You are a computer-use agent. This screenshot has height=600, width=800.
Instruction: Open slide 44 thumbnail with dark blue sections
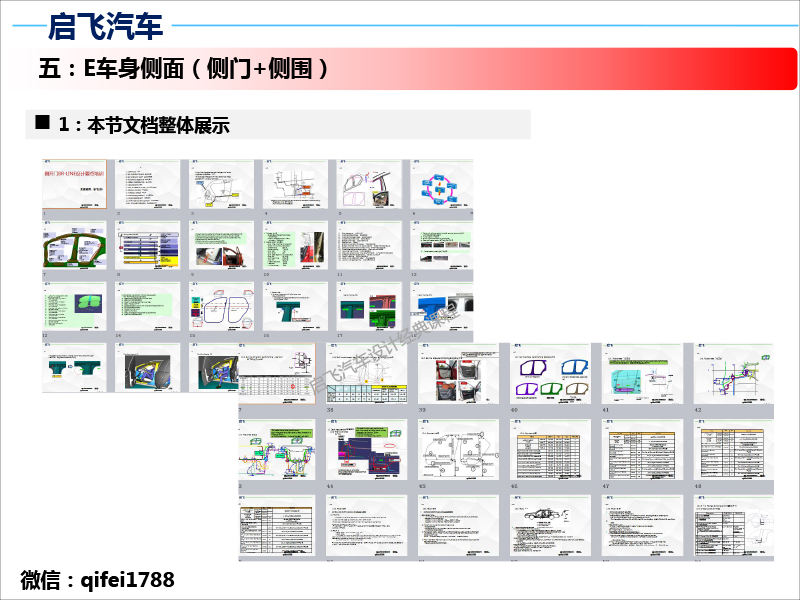point(366,449)
